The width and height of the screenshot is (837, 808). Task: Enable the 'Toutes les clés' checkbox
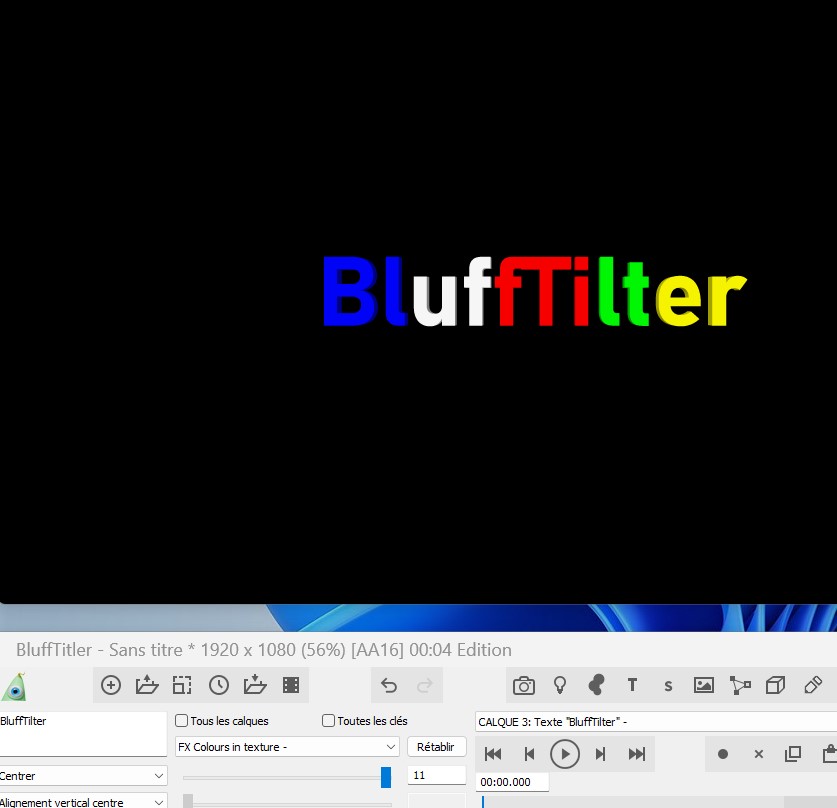point(328,721)
